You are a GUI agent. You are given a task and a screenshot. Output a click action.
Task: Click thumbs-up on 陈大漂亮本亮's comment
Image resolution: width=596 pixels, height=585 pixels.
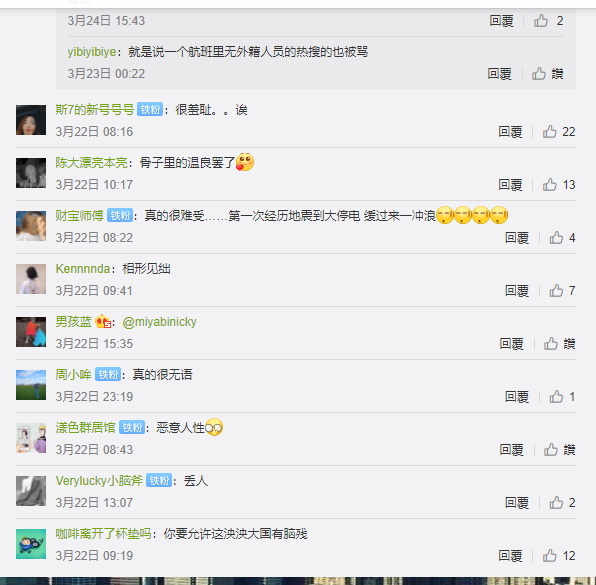point(558,185)
